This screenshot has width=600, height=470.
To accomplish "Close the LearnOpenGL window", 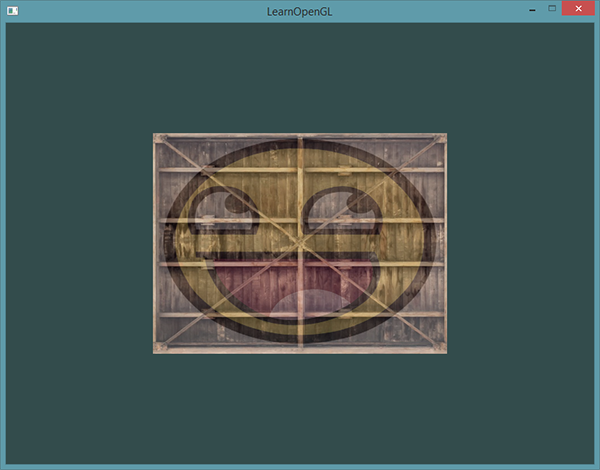I will (x=579, y=9).
